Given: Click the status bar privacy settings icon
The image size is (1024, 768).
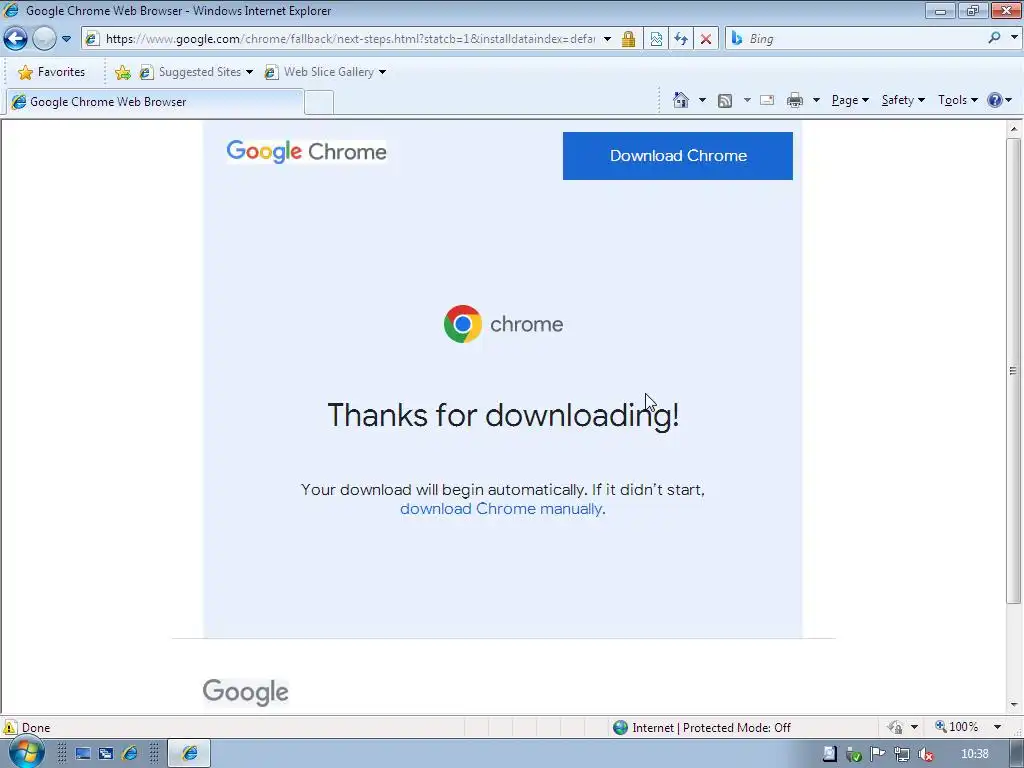Looking at the screenshot, I should coord(895,727).
